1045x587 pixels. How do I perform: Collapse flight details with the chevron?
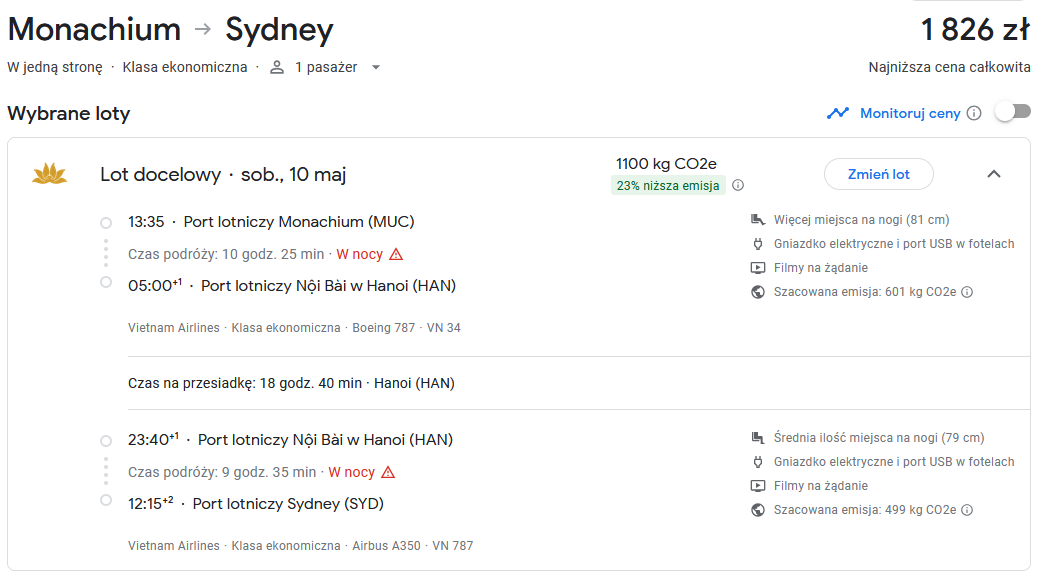994,174
